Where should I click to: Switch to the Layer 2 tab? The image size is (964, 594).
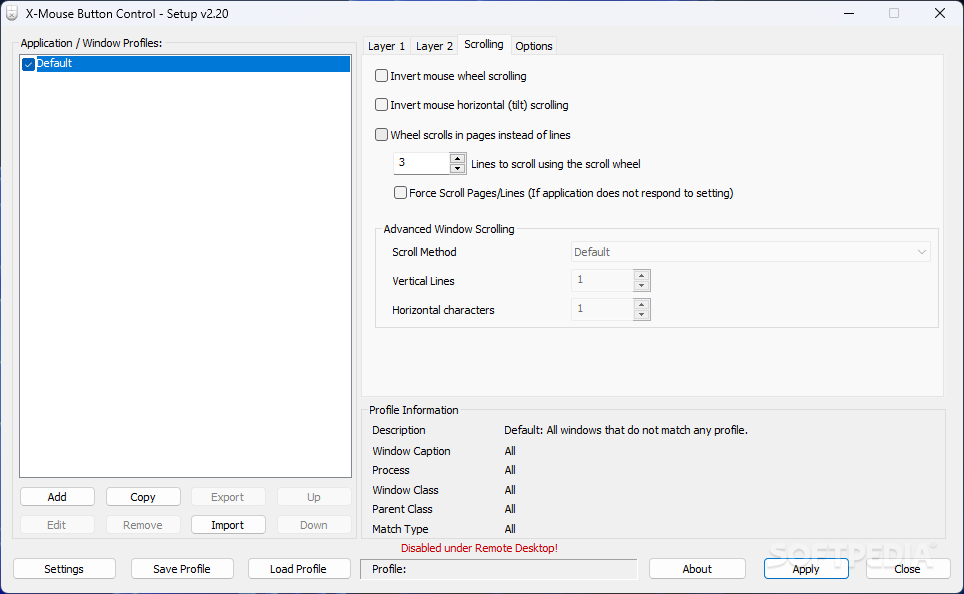tap(434, 46)
